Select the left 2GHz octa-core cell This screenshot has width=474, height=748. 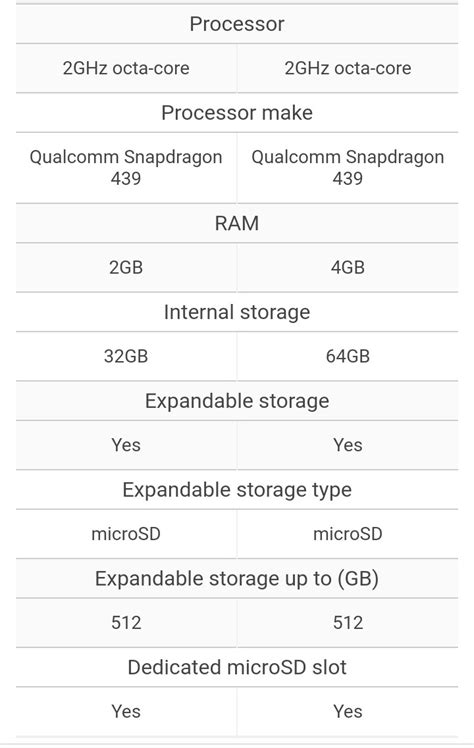tap(126, 68)
